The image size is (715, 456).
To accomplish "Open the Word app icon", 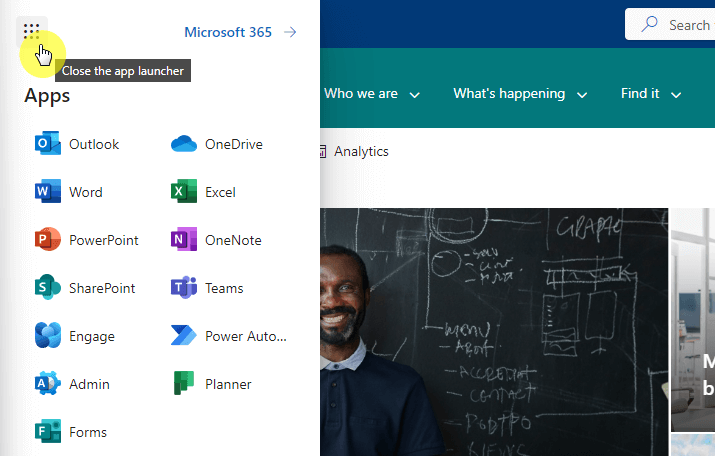I will point(47,192).
